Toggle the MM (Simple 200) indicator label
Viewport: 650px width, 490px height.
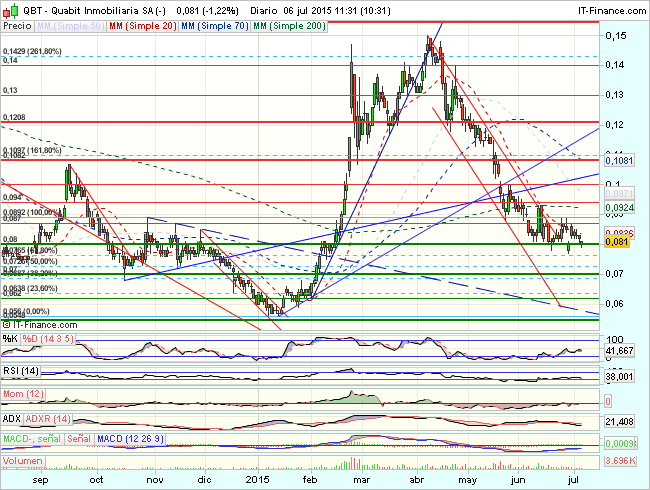289,26
